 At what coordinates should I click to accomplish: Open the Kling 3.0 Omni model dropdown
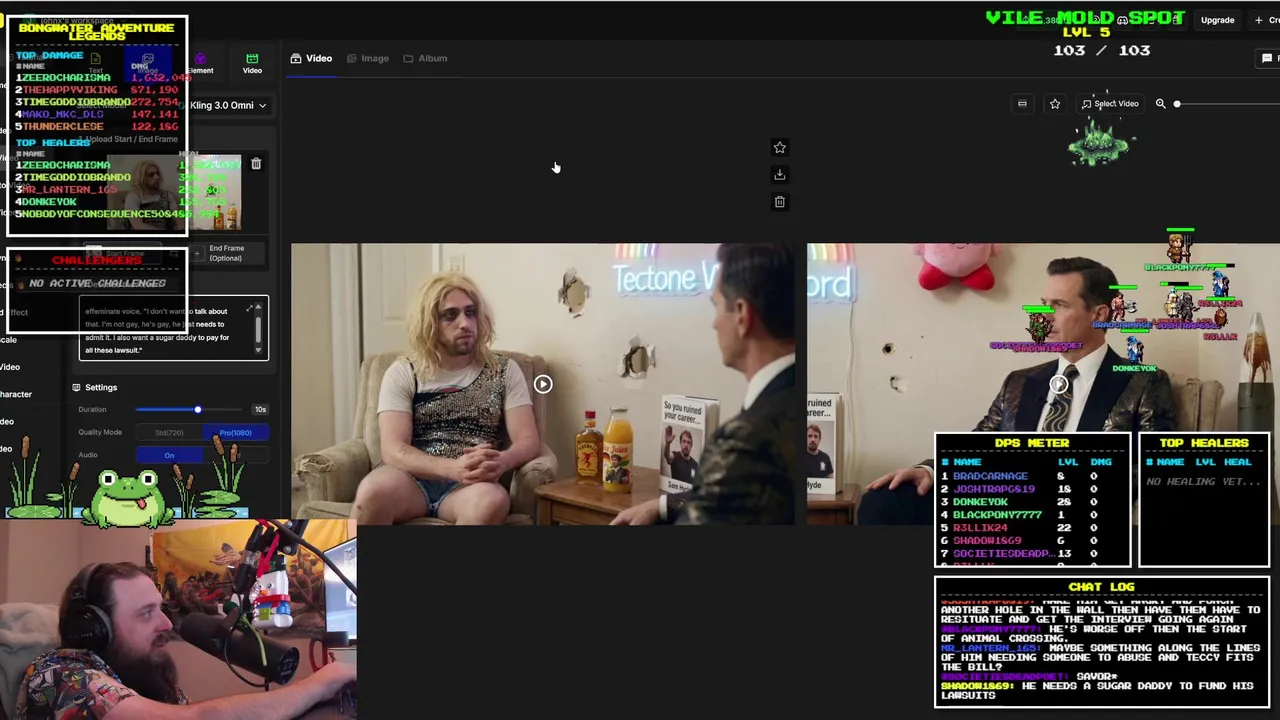tap(228, 105)
